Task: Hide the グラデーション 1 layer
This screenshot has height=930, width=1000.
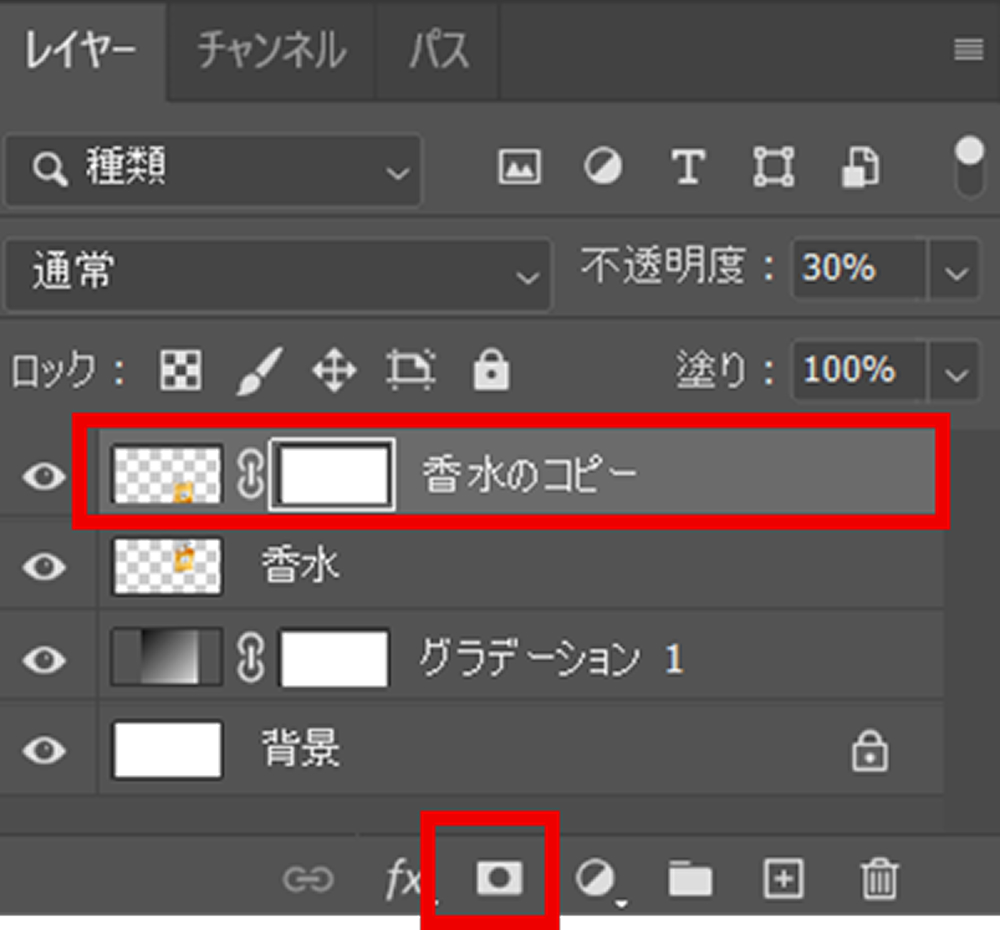Action: pos(43,659)
